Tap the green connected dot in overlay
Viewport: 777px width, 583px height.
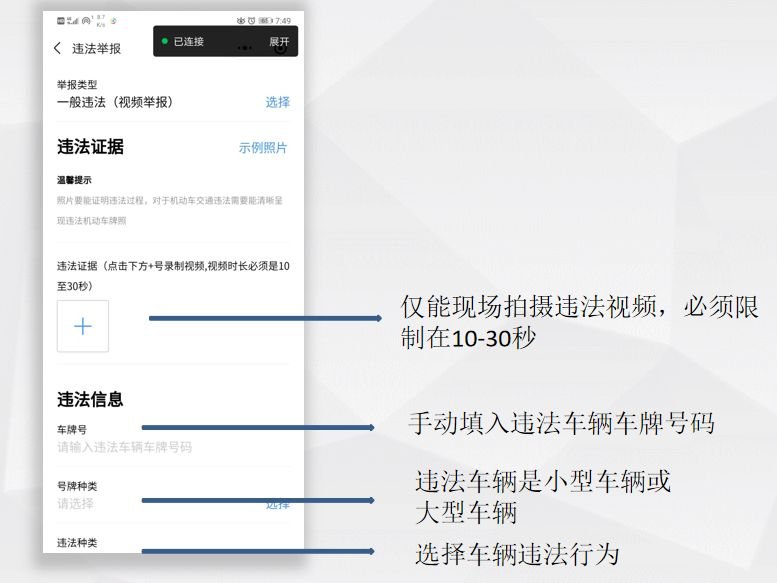[x=165, y=41]
